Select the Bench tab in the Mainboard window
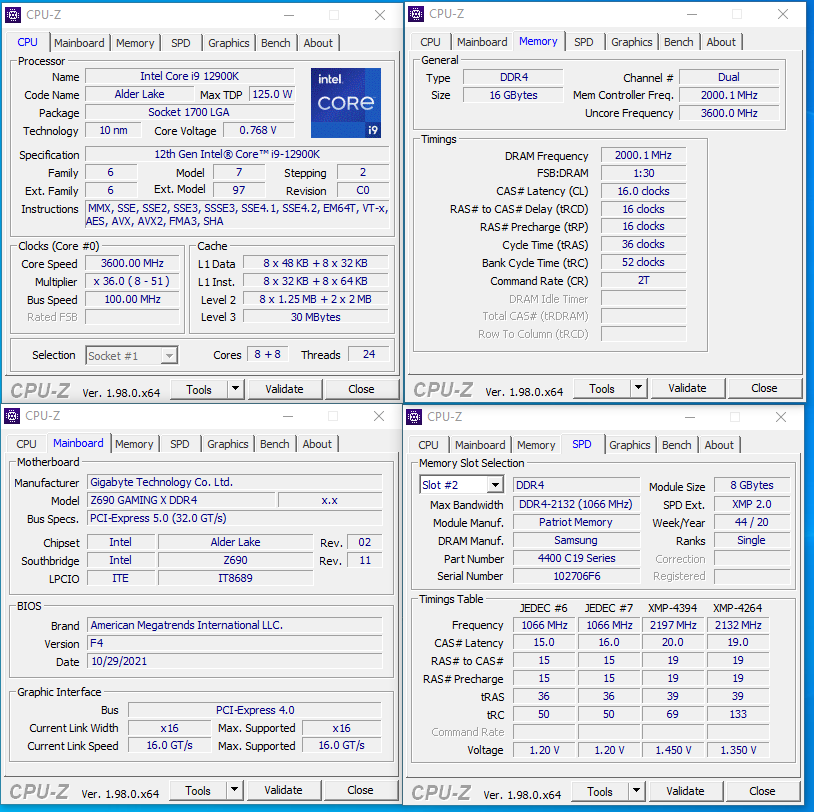Screen dimensions: 814x812 coord(275,444)
